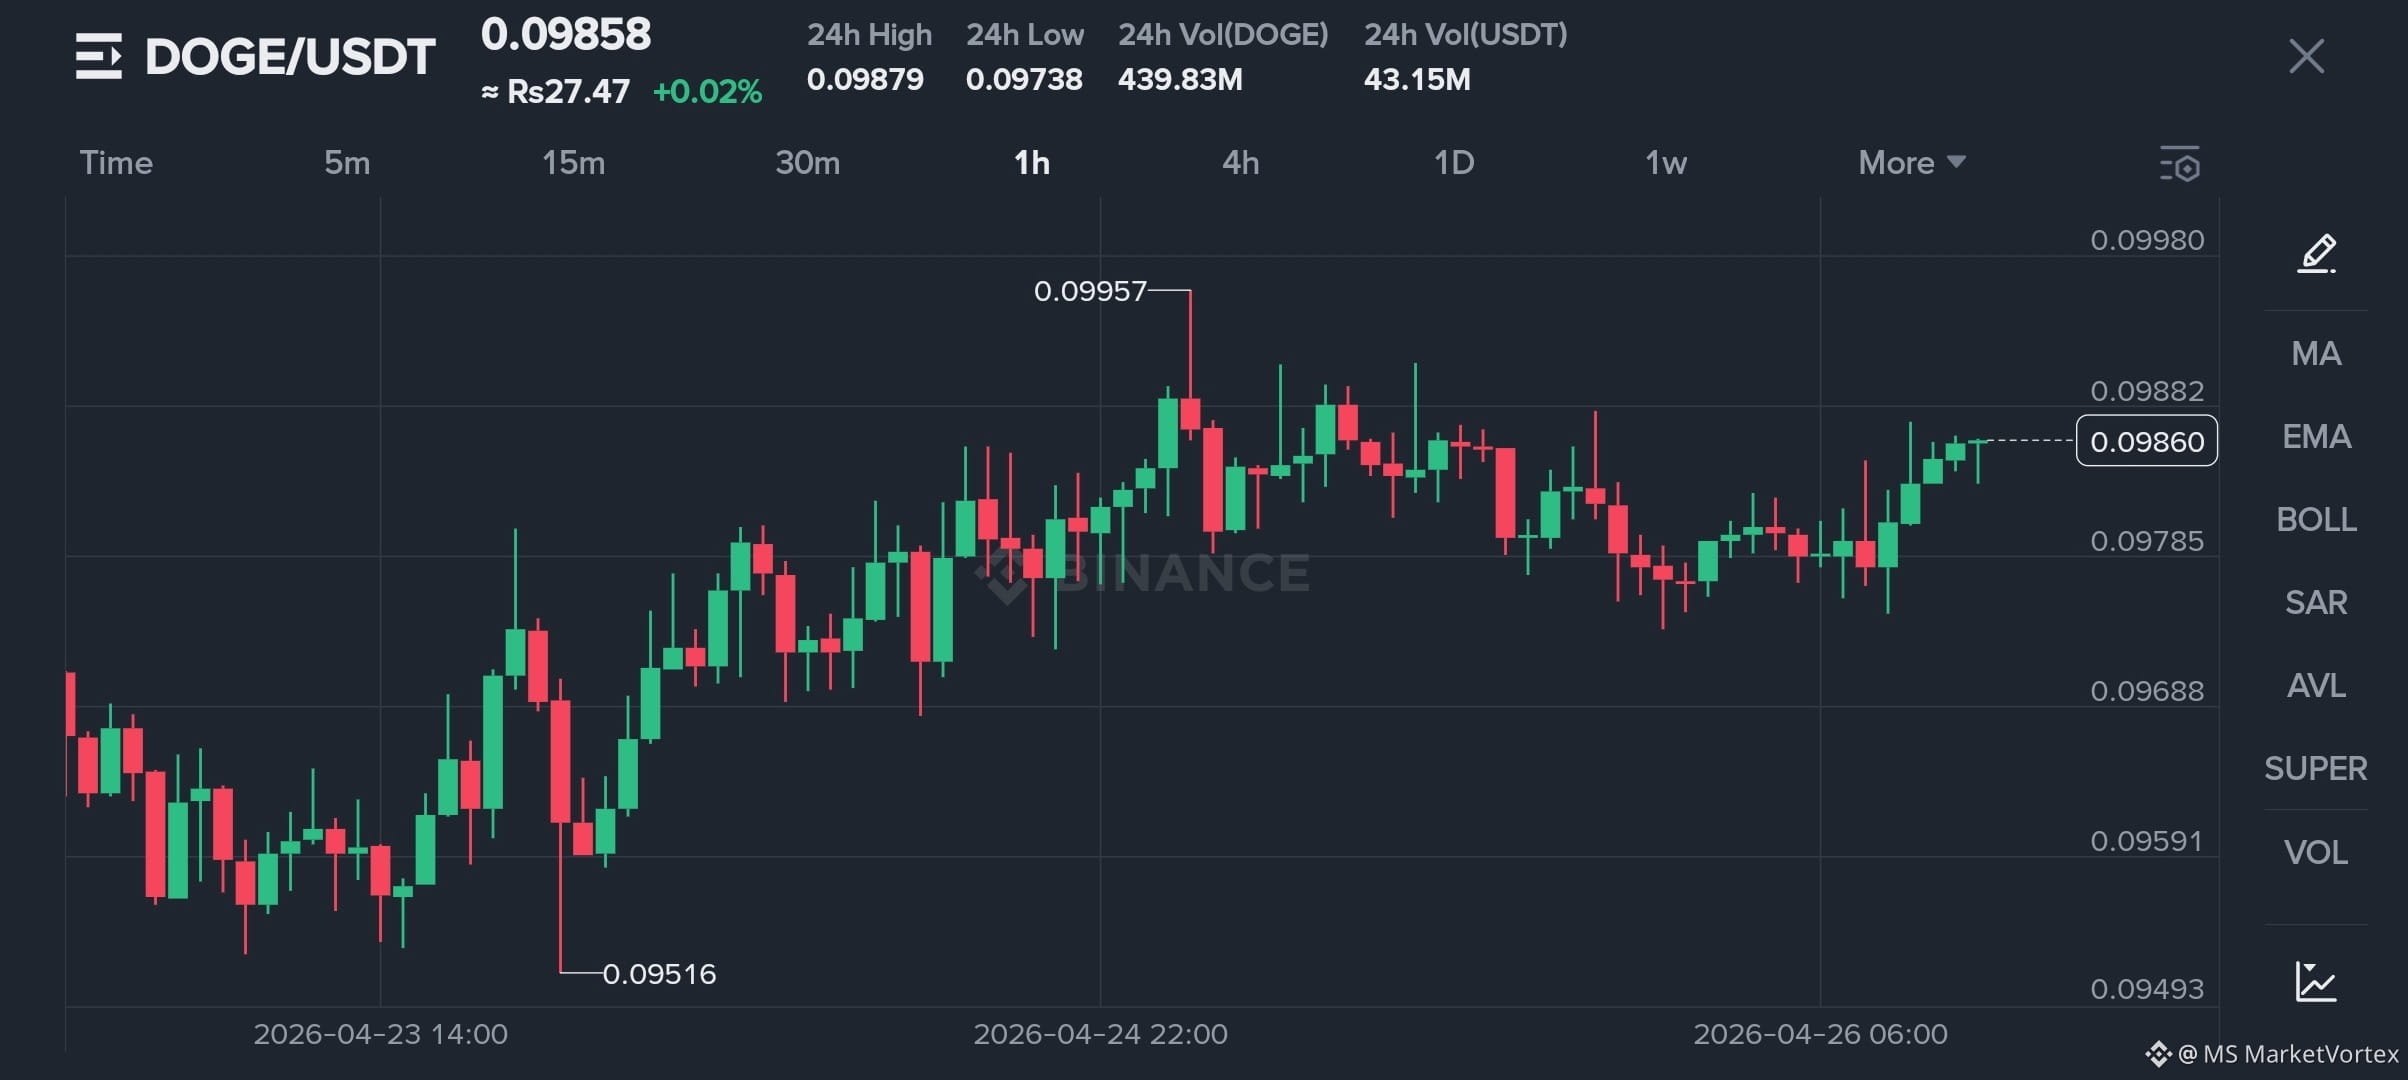2408x1080 pixels.
Task: Click the 2026-04-26 06:00 time label
Action: click(x=1820, y=1034)
